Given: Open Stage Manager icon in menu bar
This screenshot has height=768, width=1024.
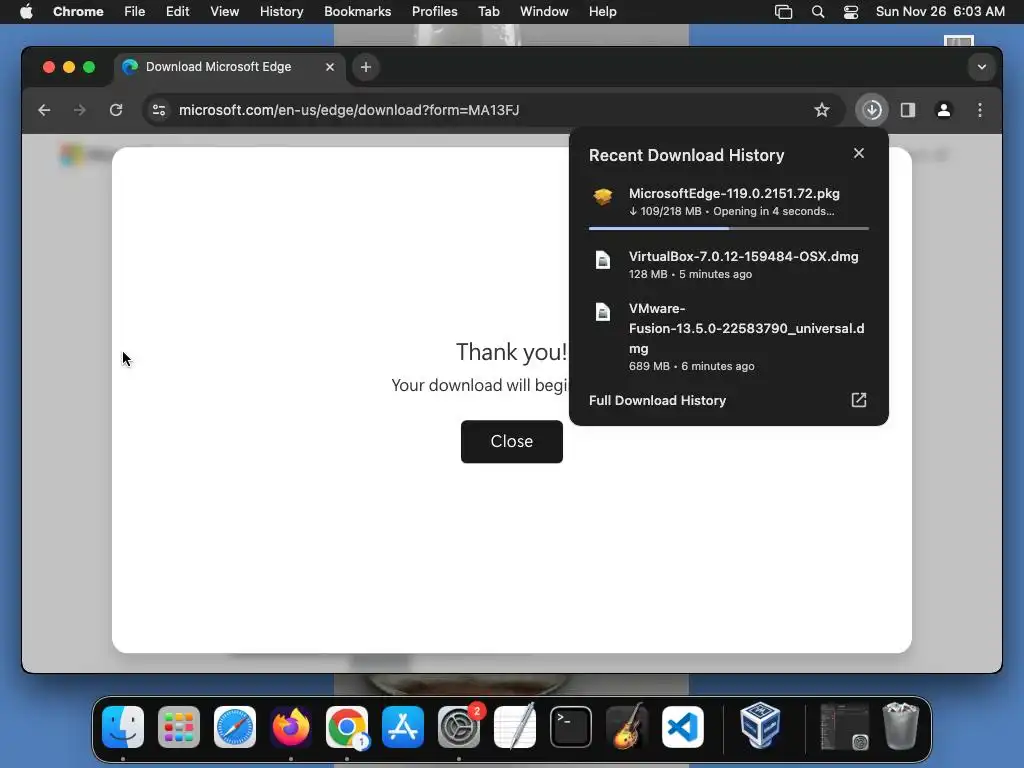Looking at the screenshot, I should coord(783,12).
